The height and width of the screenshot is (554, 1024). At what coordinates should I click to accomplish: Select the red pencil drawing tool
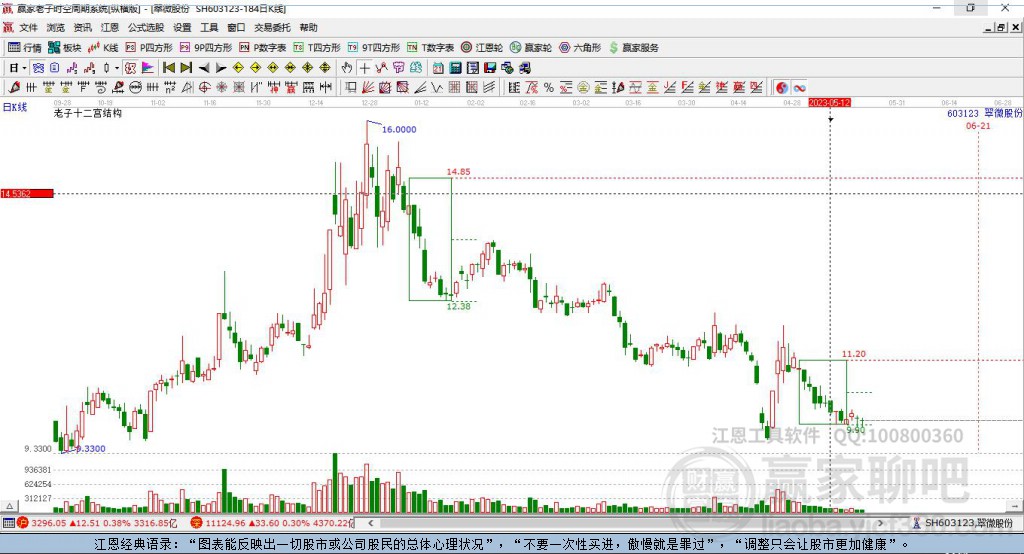click(x=14, y=88)
